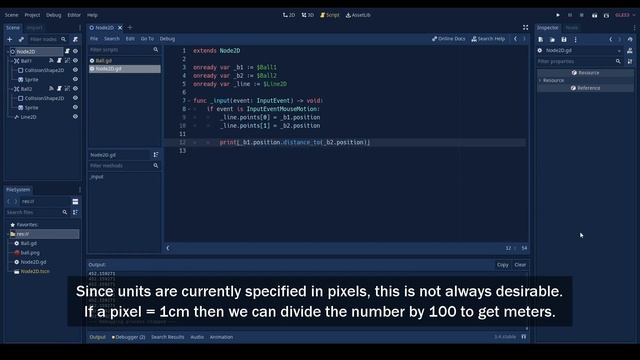Play the current edited scene
The width and height of the screenshot is (640, 360).
594,15
